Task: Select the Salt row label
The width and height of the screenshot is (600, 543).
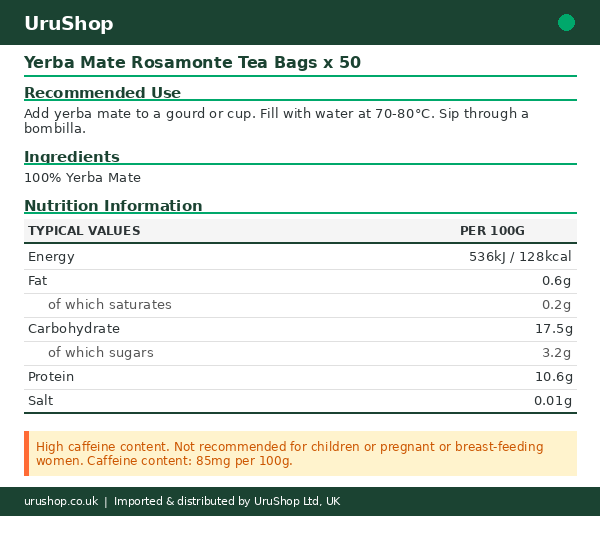Action: tap(41, 401)
